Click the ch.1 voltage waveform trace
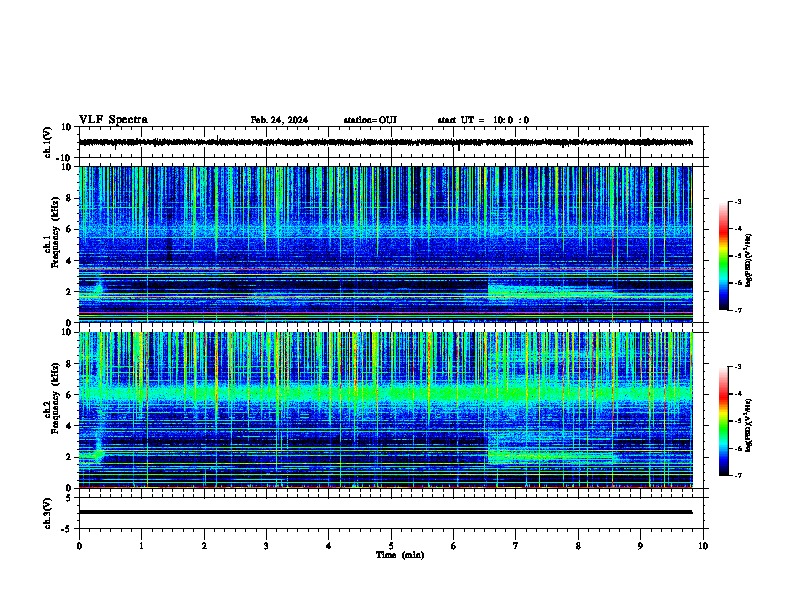 tap(385, 142)
